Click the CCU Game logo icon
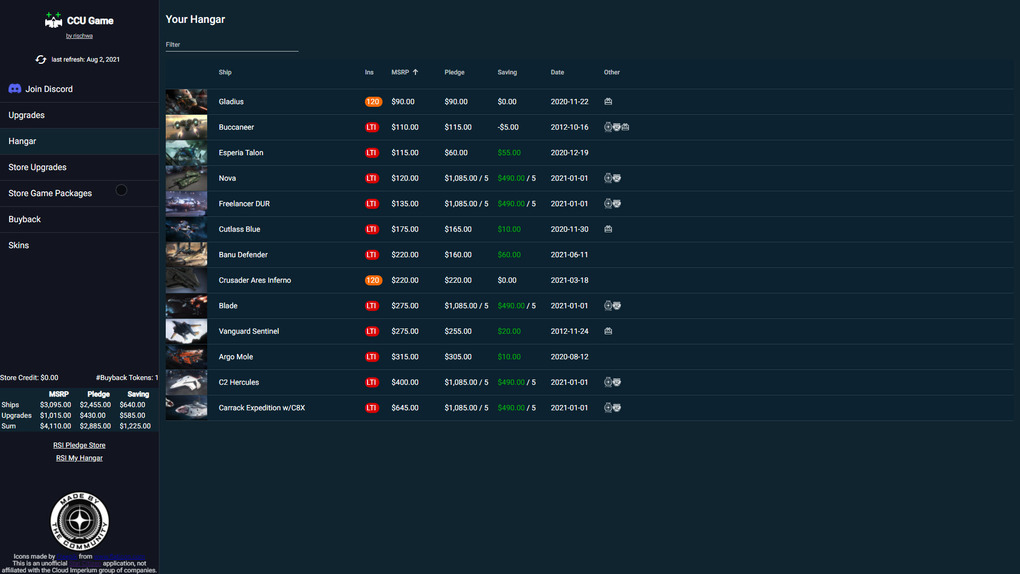Viewport: 1020px width, 574px height. point(54,20)
